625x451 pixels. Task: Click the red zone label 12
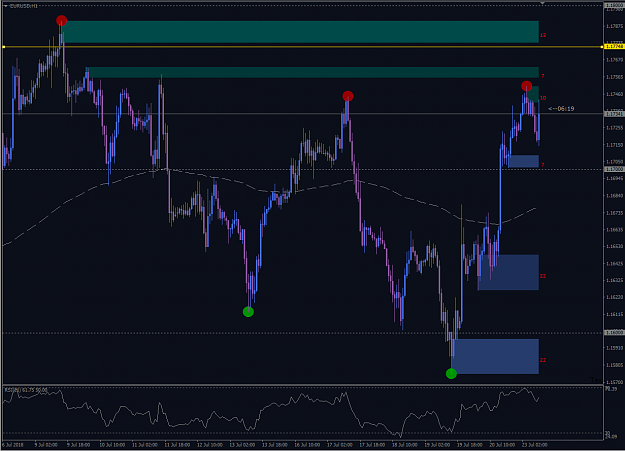coord(543,35)
